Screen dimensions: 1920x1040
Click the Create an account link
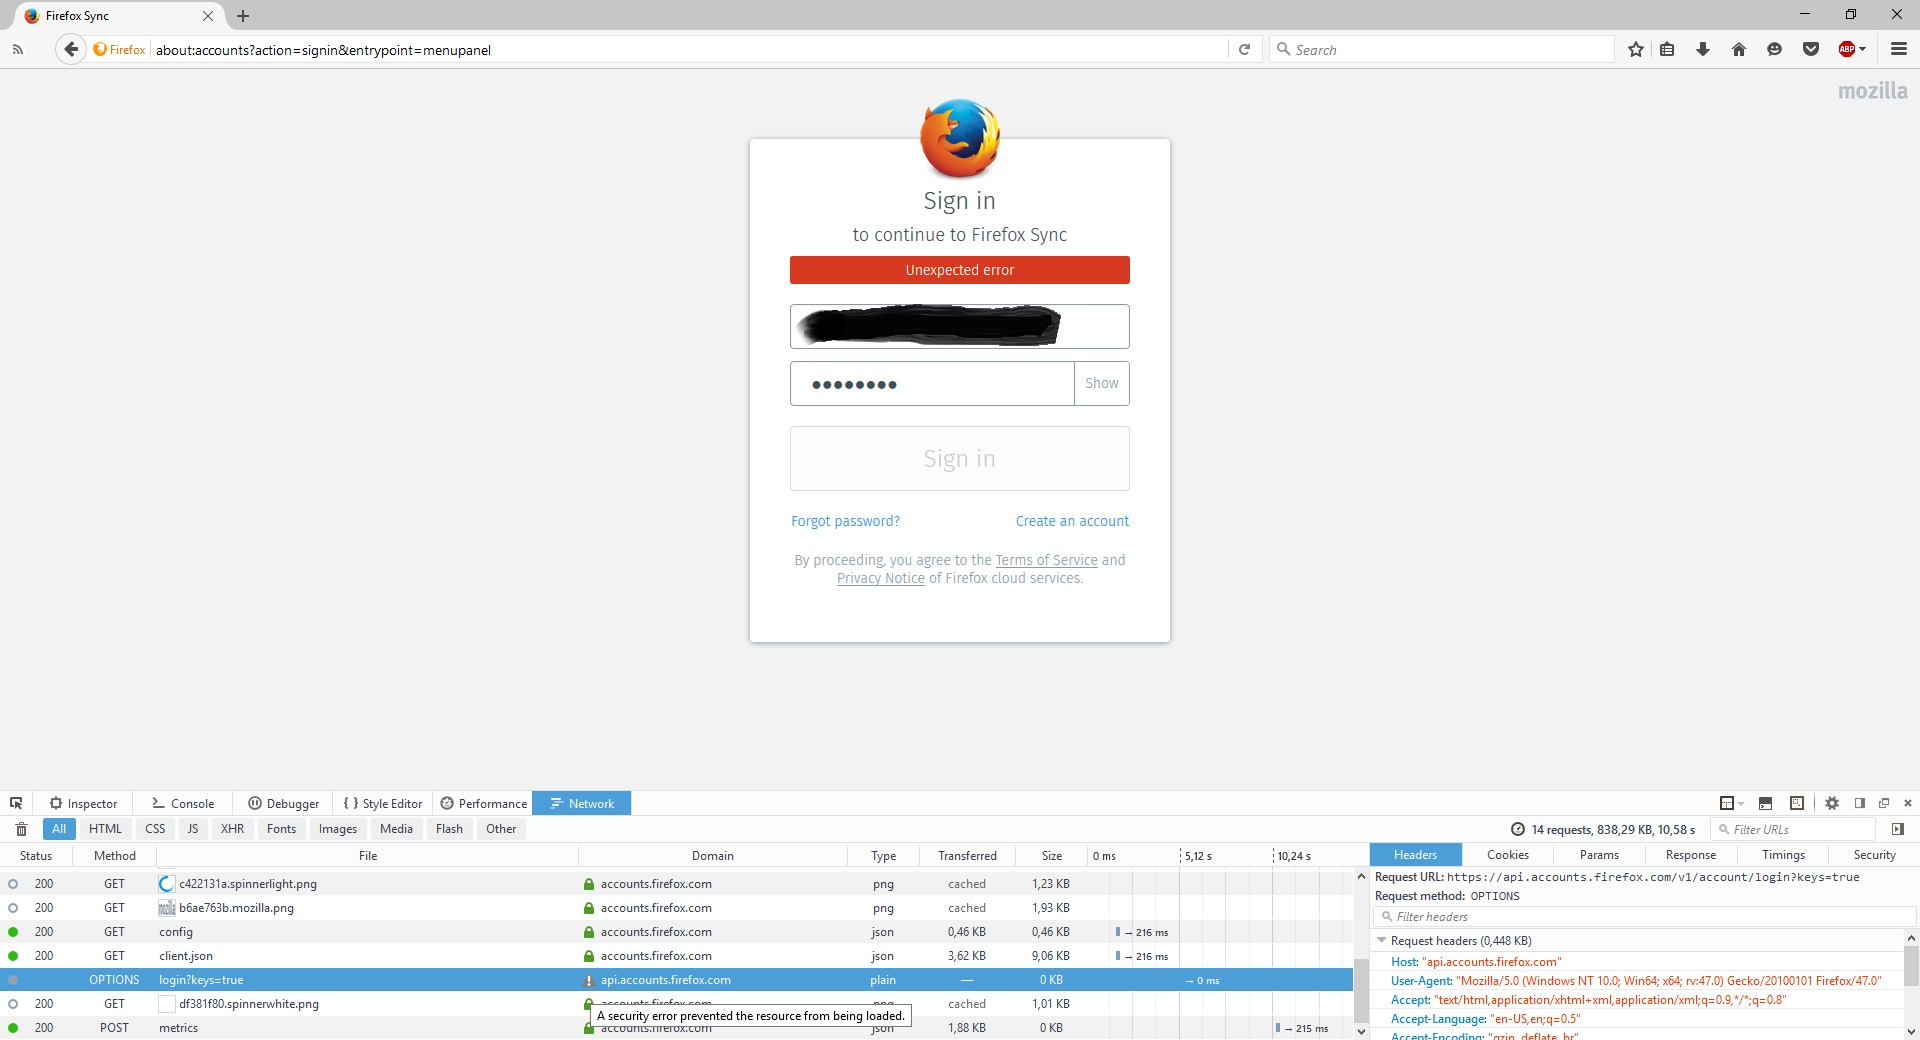tap(1072, 521)
